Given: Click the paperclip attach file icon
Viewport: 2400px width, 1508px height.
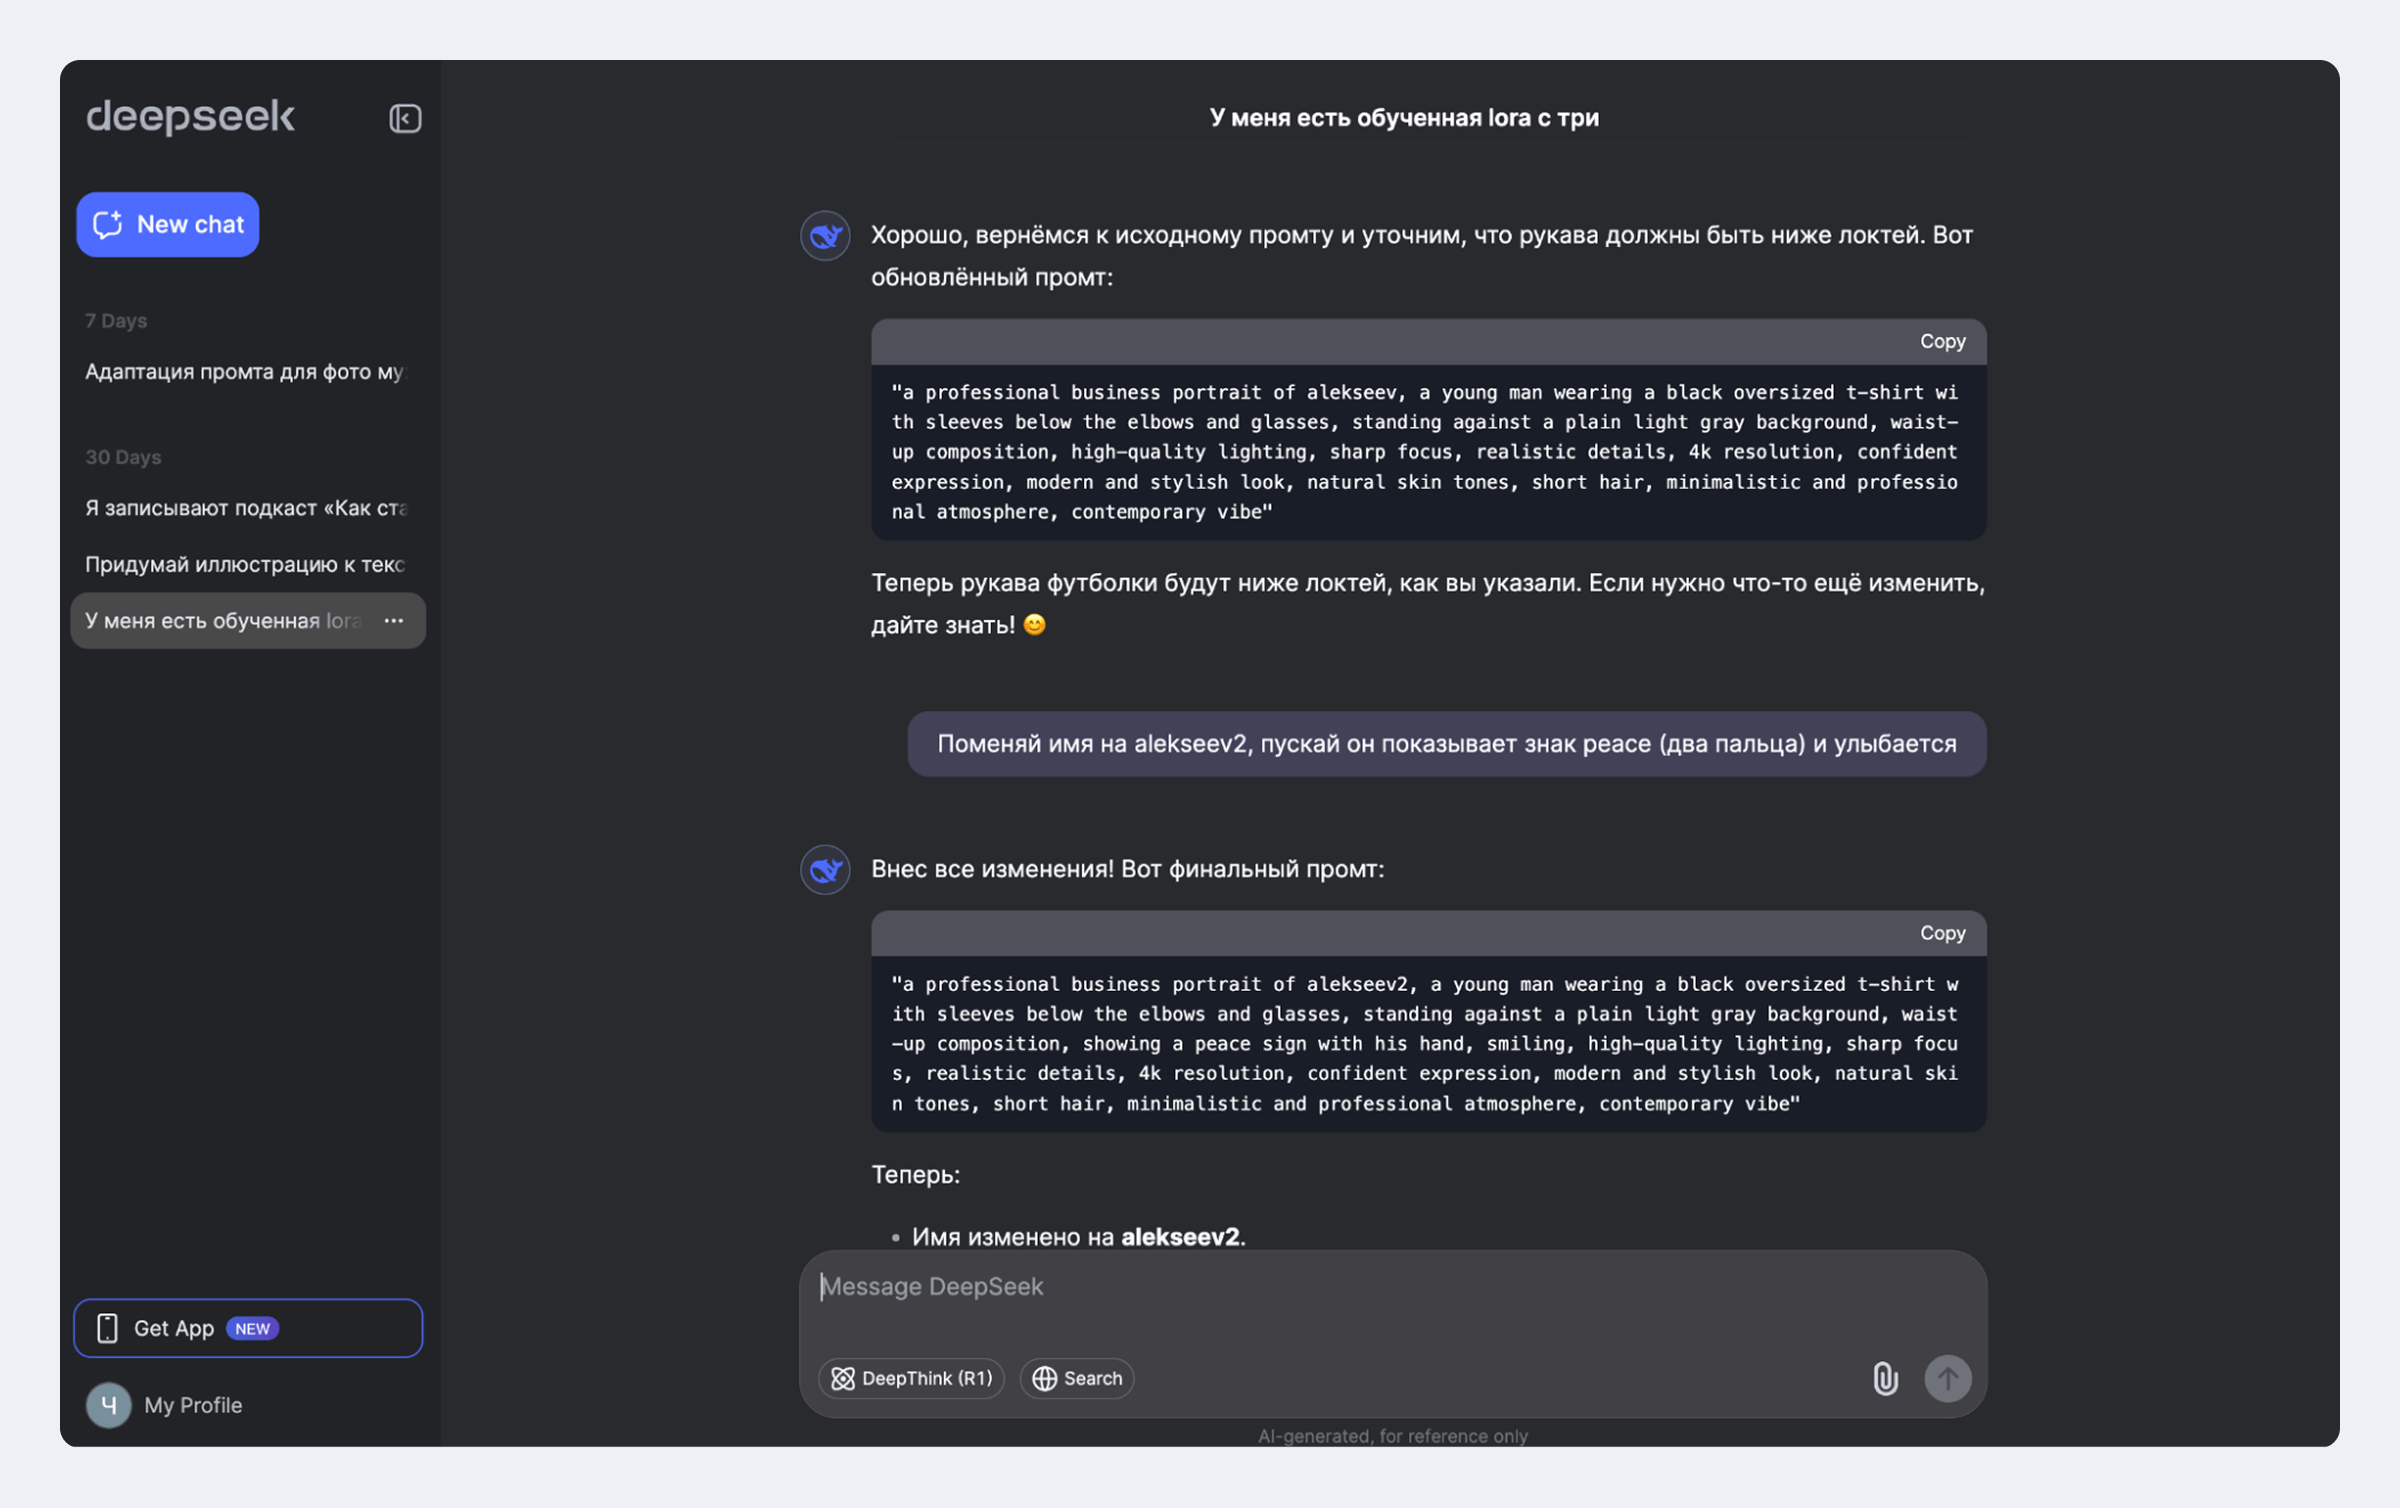Looking at the screenshot, I should [x=1885, y=1378].
